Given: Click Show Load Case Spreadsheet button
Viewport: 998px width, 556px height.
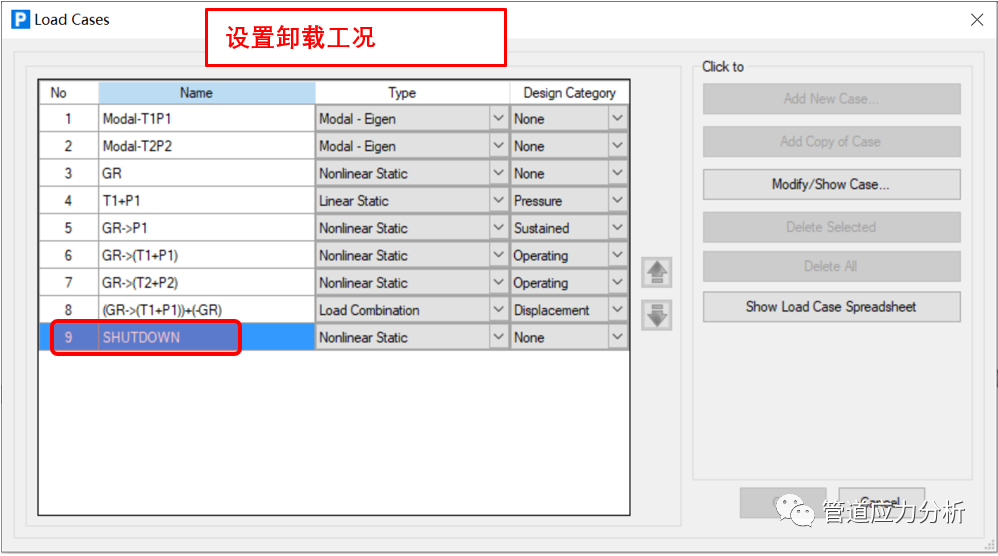Looking at the screenshot, I should coord(831,307).
